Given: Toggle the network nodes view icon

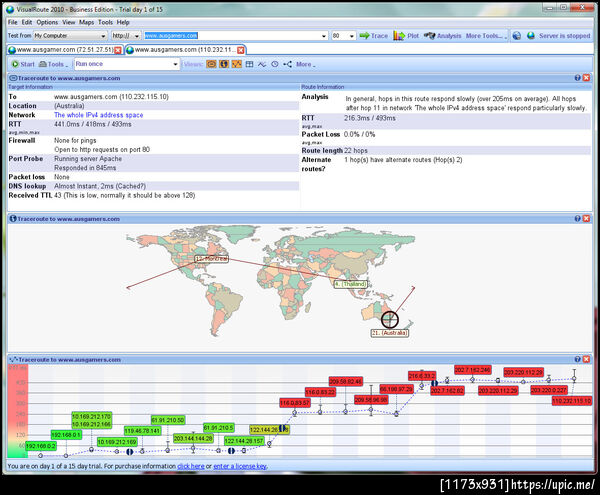Looking at the screenshot, I should tap(287, 64).
